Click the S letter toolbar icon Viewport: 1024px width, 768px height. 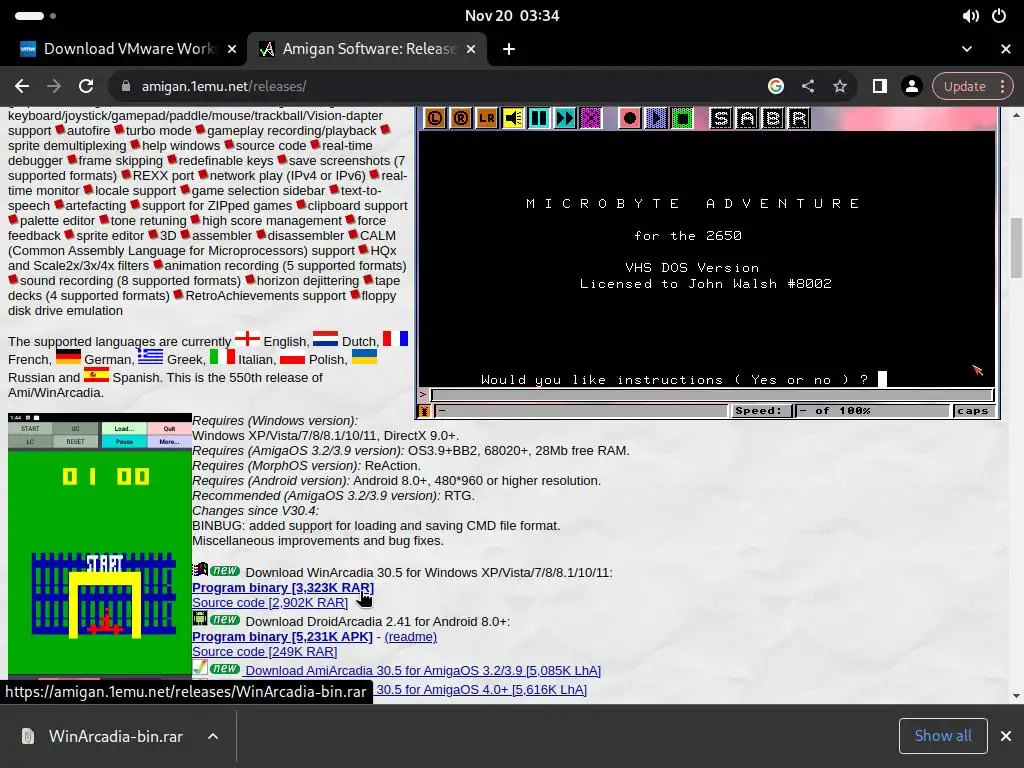pos(721,118)
